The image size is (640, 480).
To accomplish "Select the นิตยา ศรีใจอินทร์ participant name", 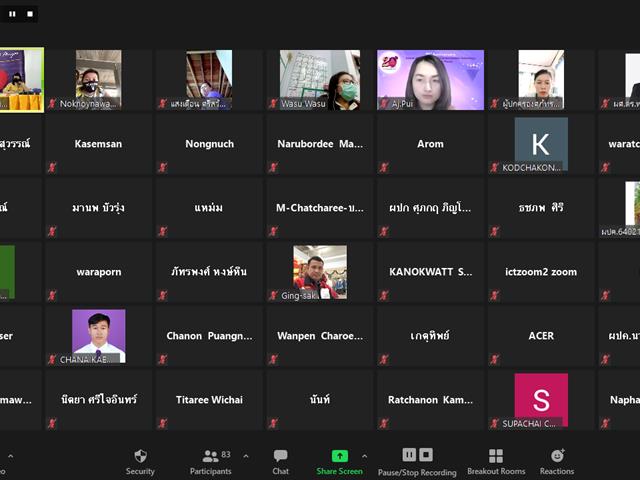I will pos(99,400).
